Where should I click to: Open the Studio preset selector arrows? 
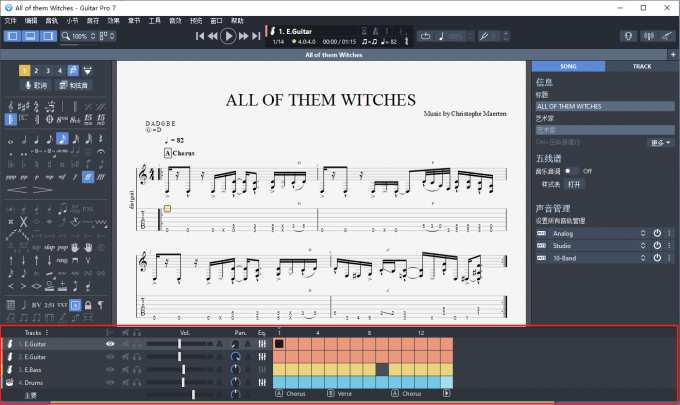pos(642,245)
